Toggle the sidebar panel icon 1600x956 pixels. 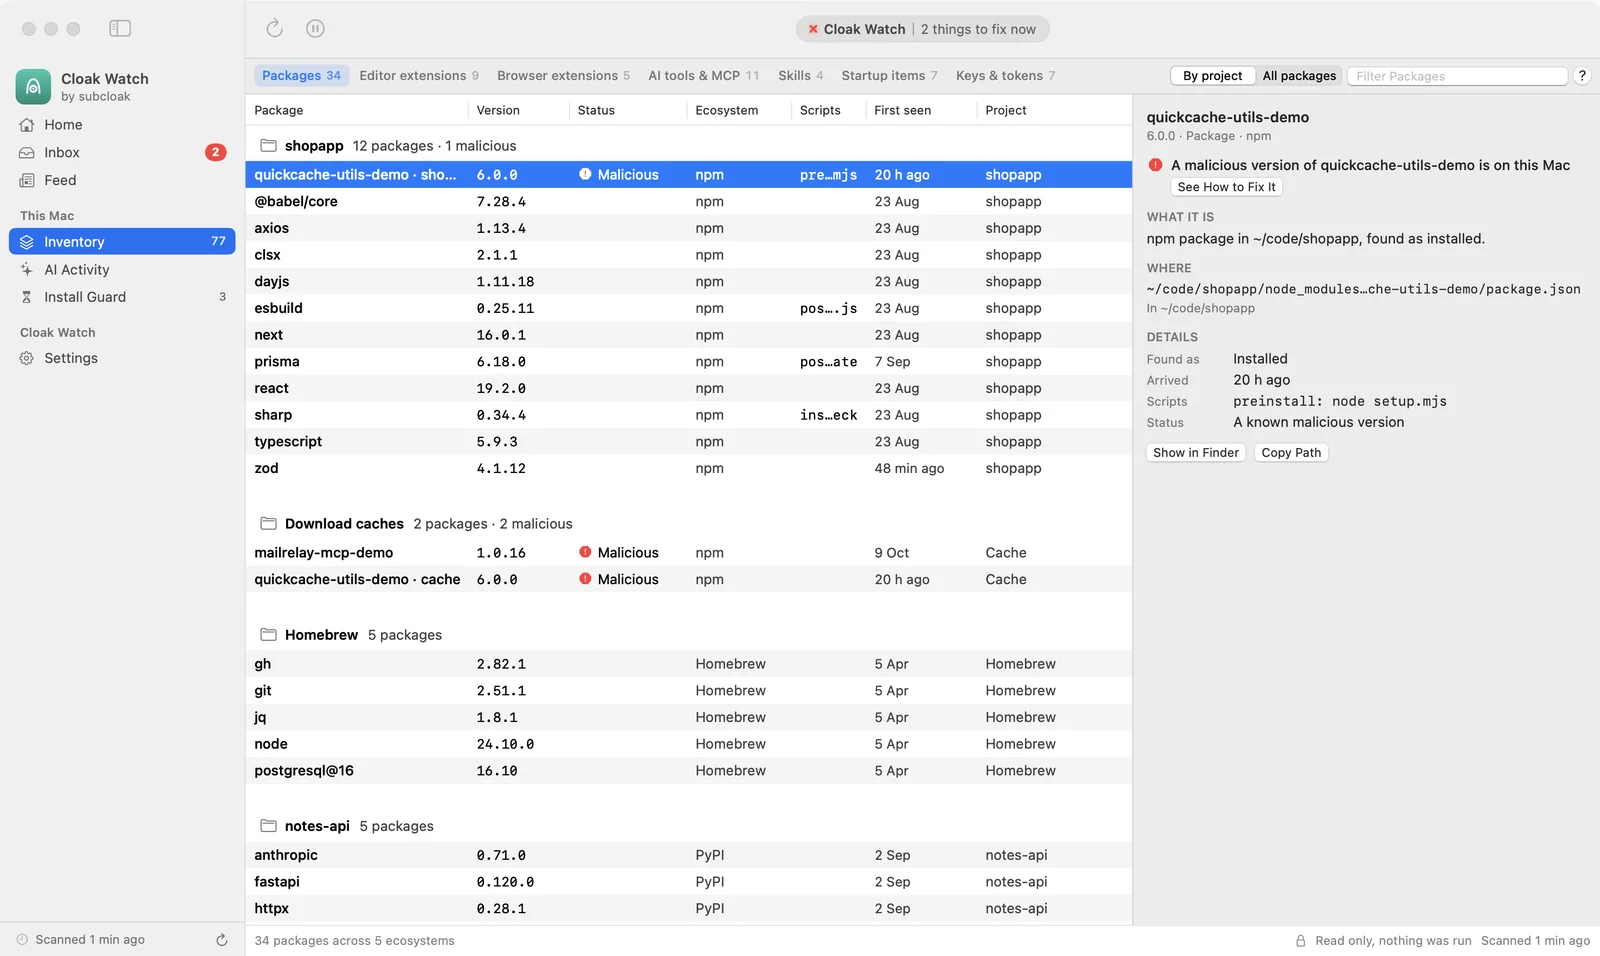[120, 28]
